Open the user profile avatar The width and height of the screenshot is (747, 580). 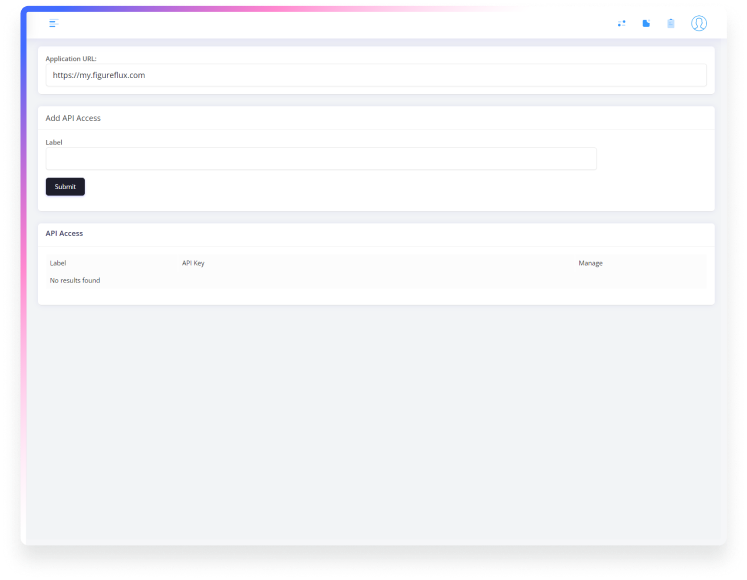point(699,23)
